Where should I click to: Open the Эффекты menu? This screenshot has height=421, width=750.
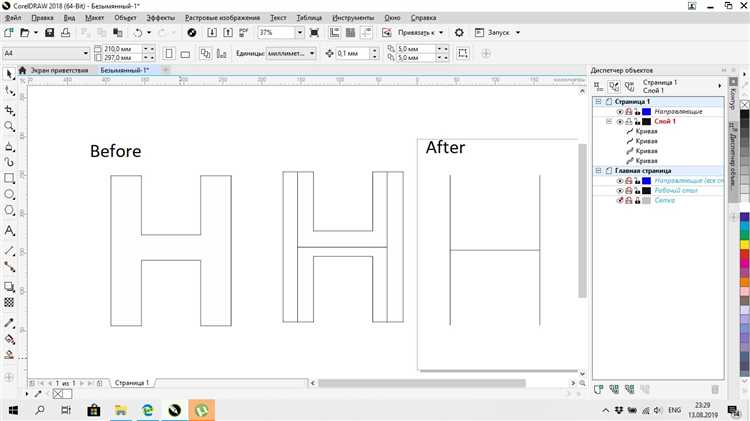160,18
